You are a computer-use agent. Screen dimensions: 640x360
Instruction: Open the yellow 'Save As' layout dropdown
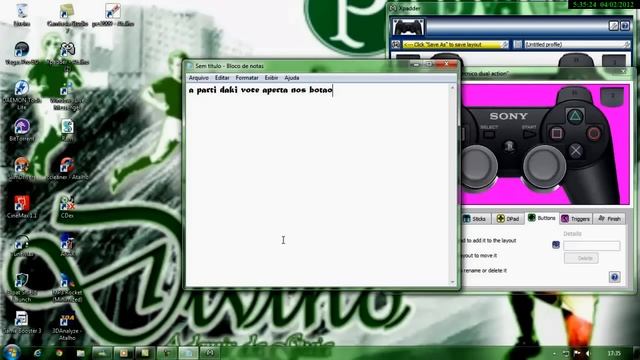[x=456, y=44]
